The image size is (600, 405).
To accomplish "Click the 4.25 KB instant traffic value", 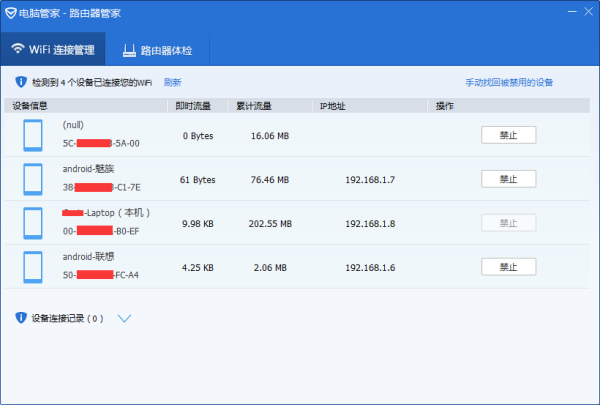I will (198, 268).
